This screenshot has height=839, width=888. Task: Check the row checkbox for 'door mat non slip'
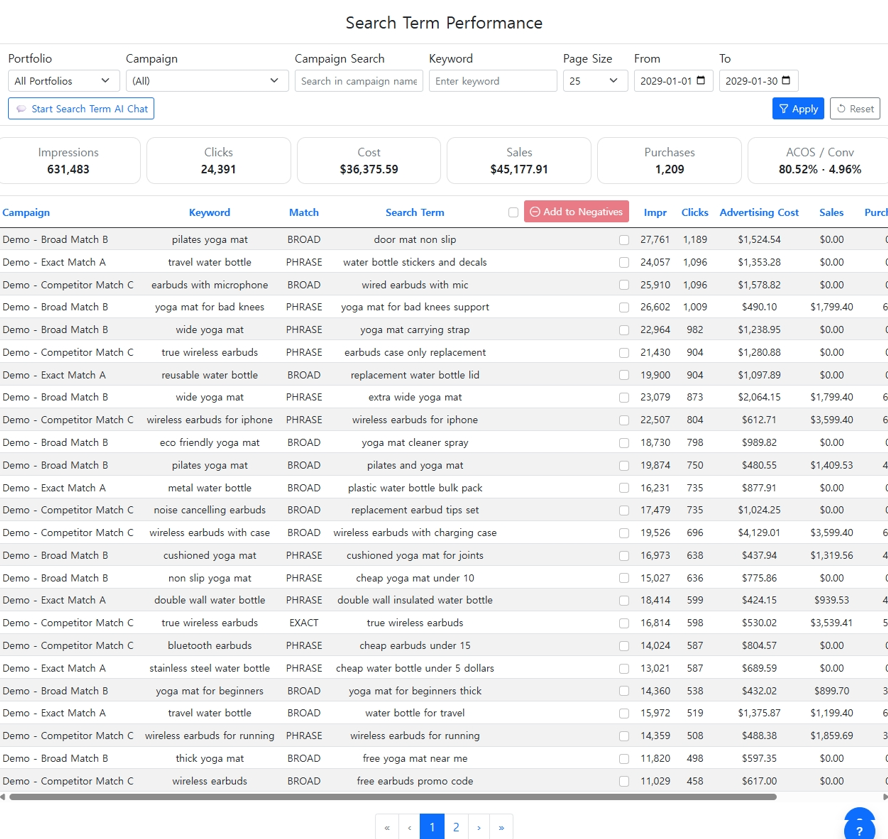click(x=622, y=239)
